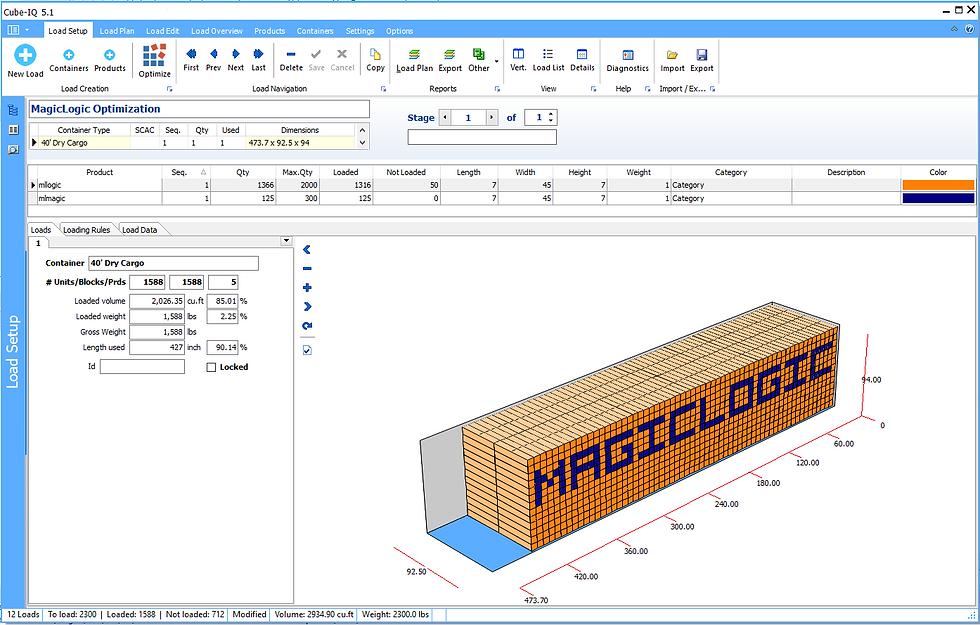Click the Id input field
This screenshot has width=980, height=625.
click(x=142, y=367)
